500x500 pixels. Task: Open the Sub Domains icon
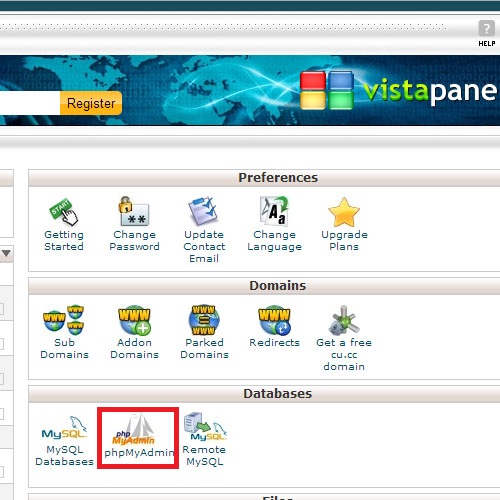coord(64,320)
